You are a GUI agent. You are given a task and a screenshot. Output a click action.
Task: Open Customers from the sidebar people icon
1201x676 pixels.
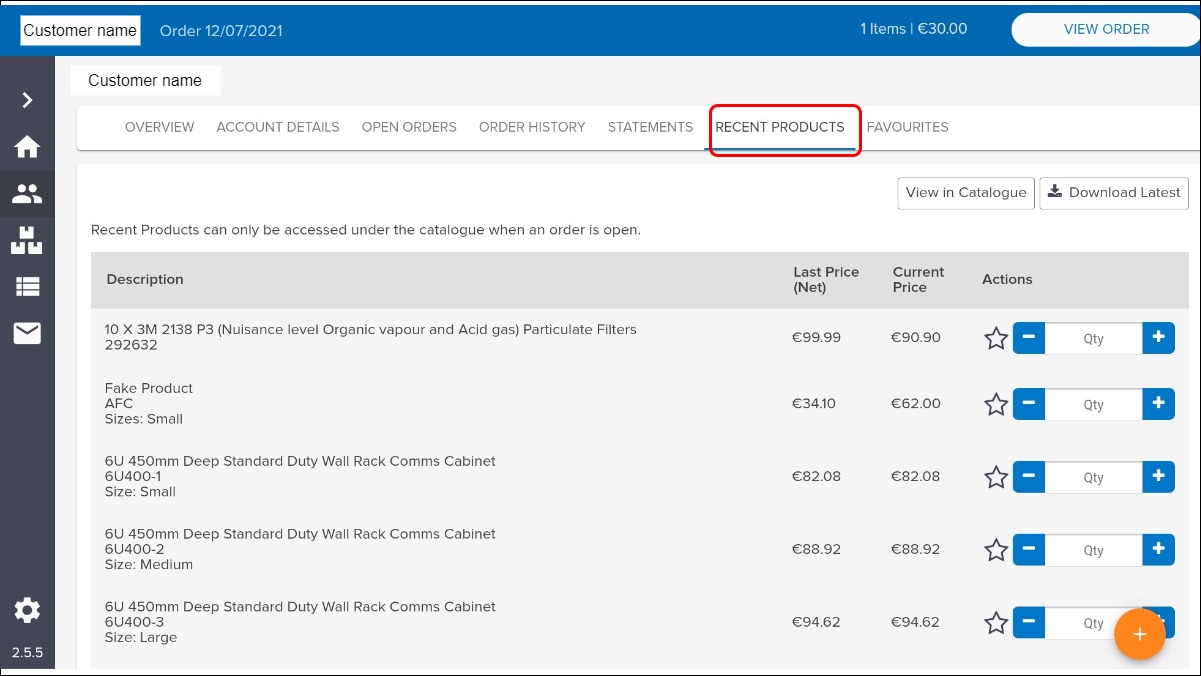[x=27, y=194]
